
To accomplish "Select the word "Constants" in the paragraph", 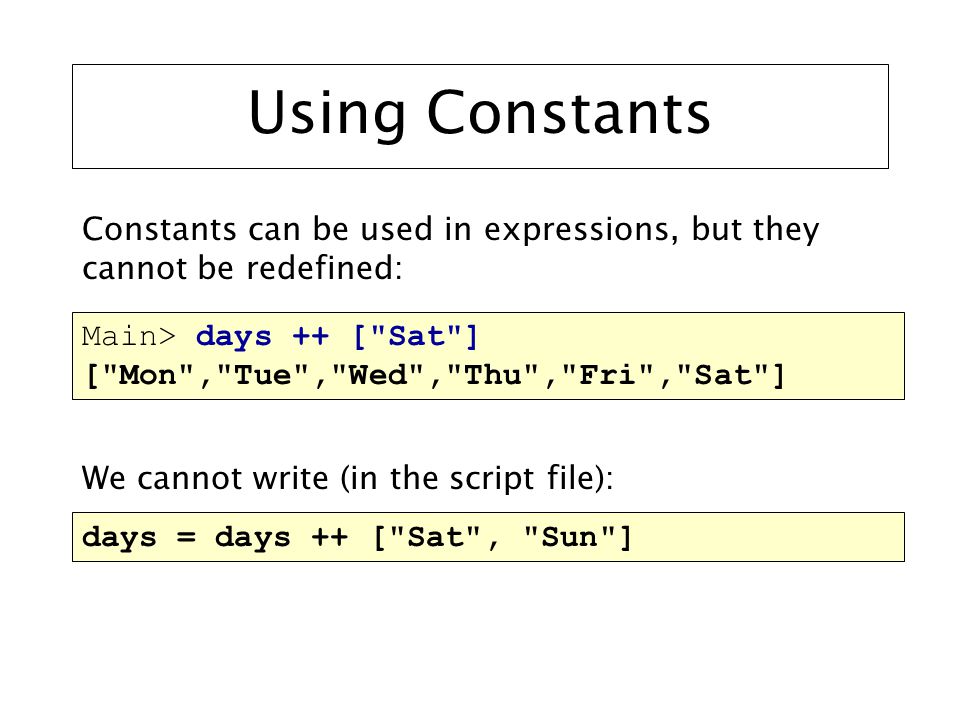I will [x=159, y=229].
